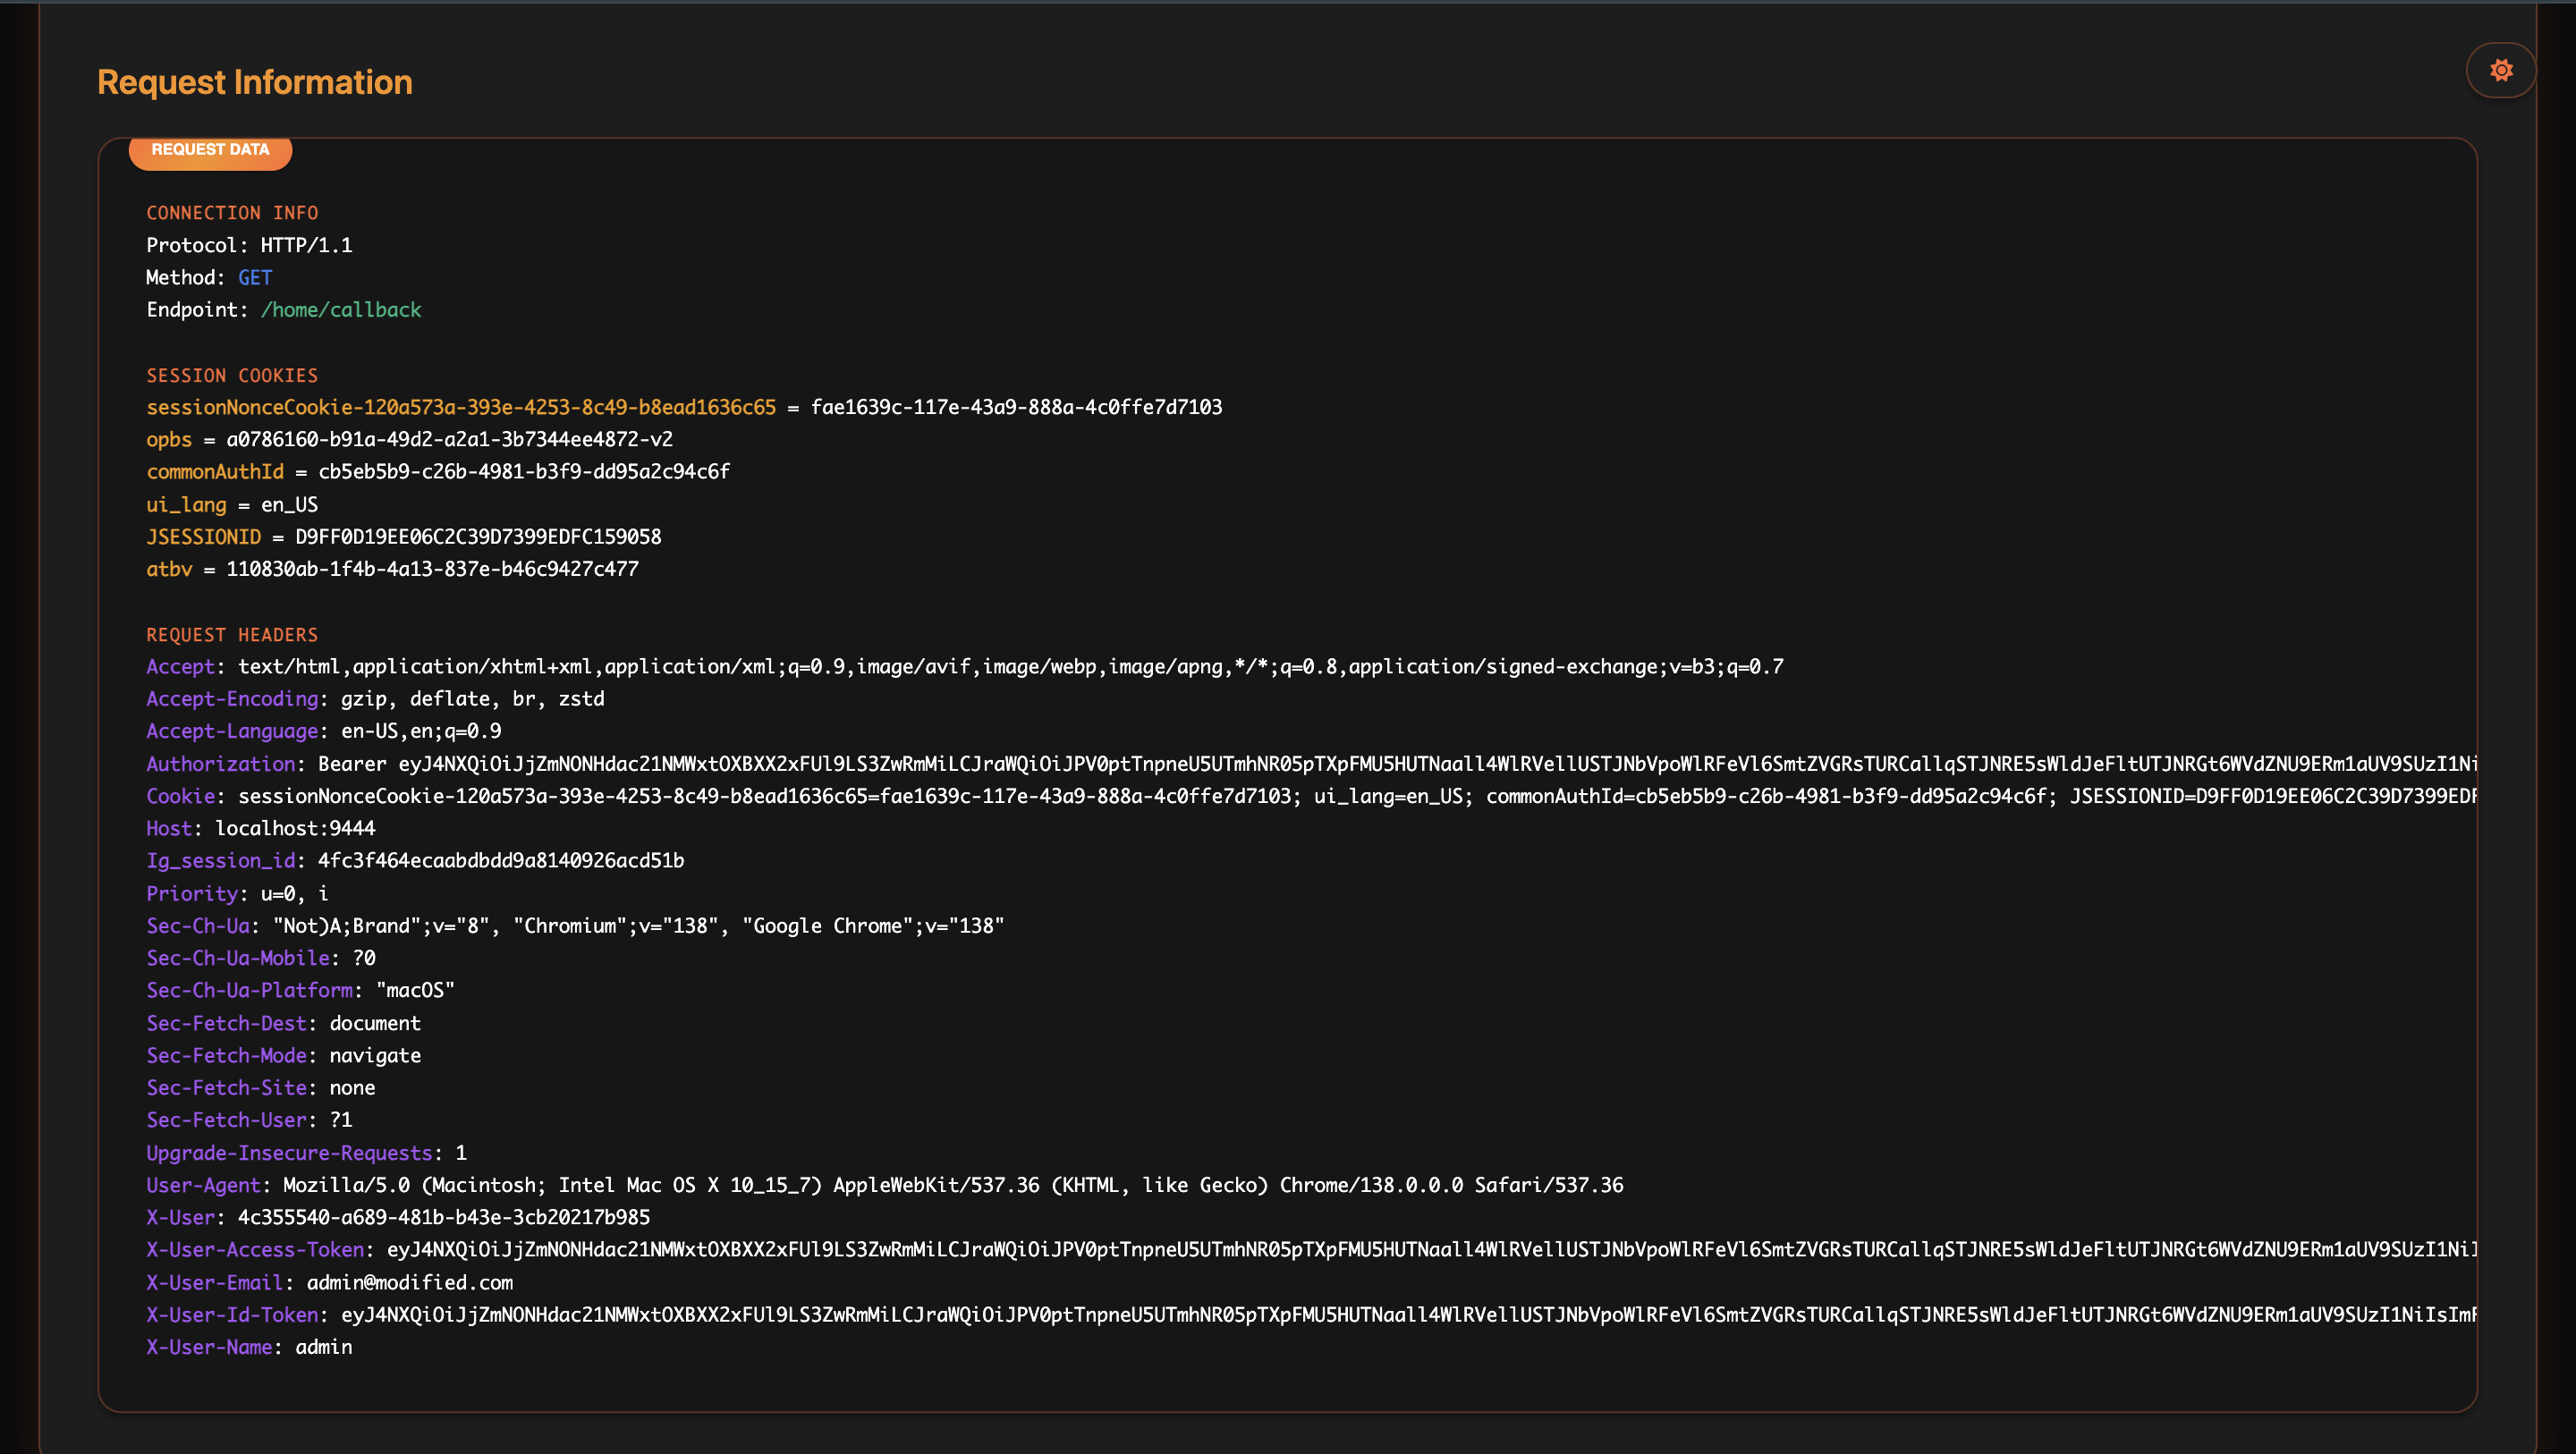Viewport: 2576px width, 1454px height.
Task: Click the Request Information heading
Action: [x=255, y=82]
